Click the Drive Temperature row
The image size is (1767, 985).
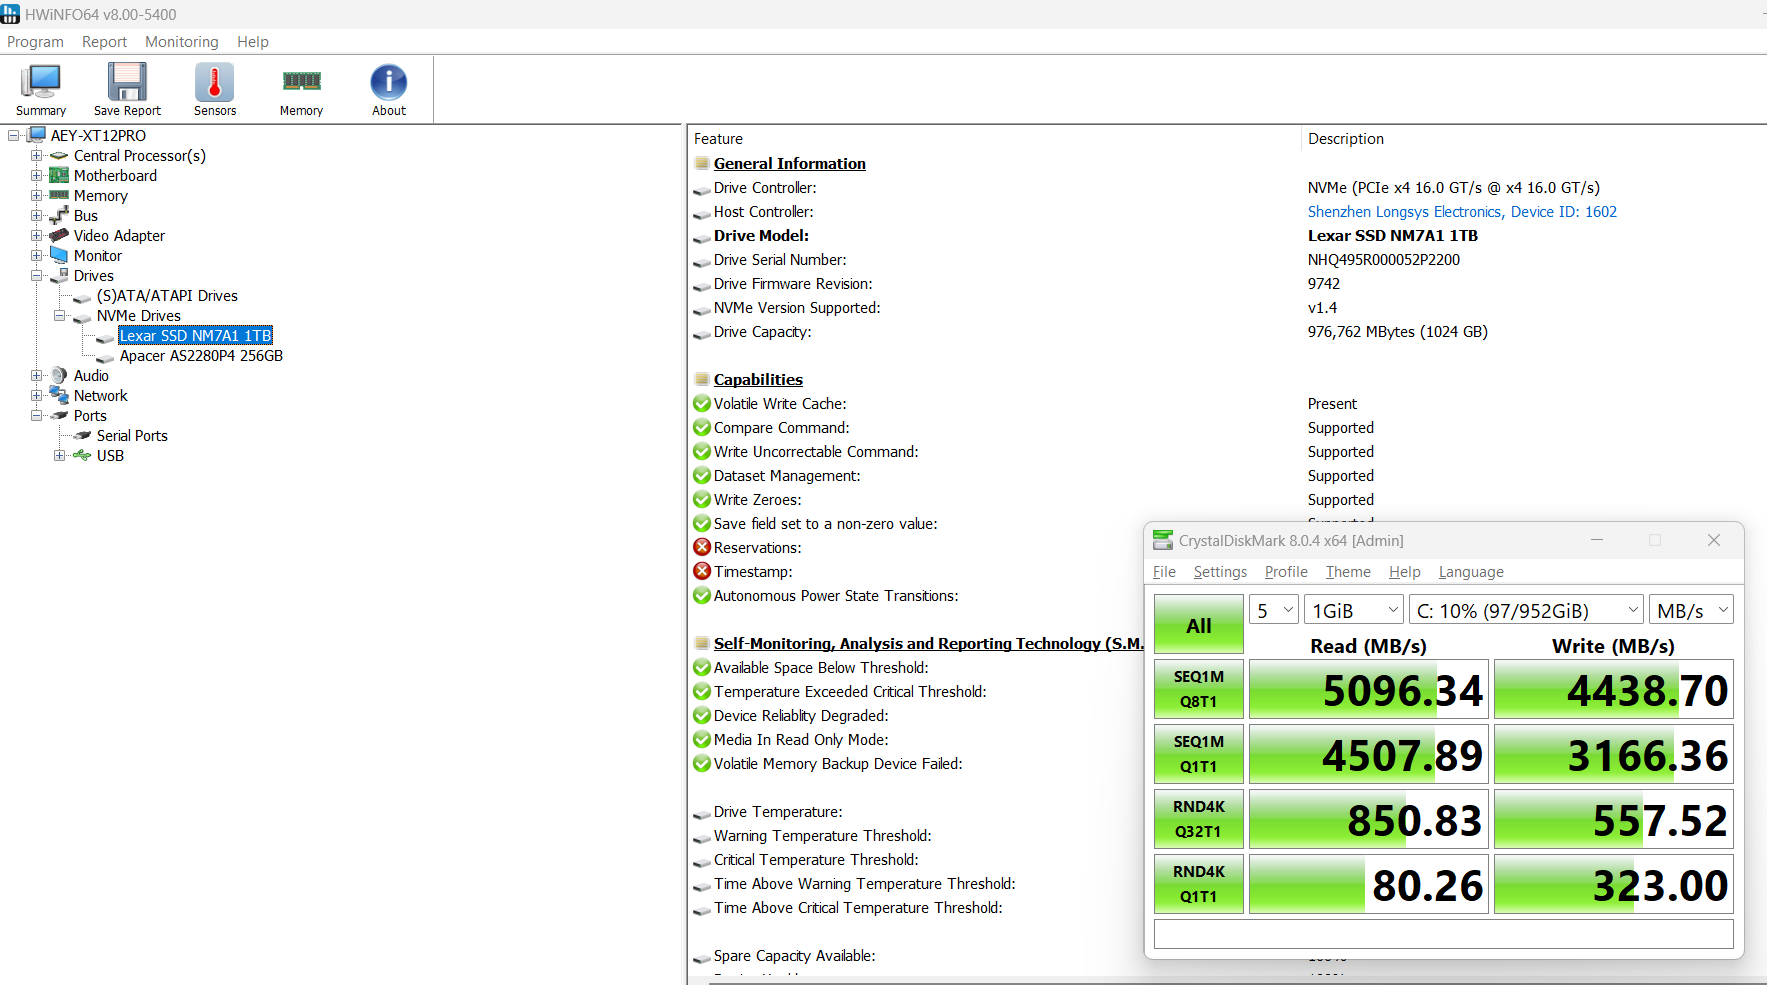[x=778, y=812]
